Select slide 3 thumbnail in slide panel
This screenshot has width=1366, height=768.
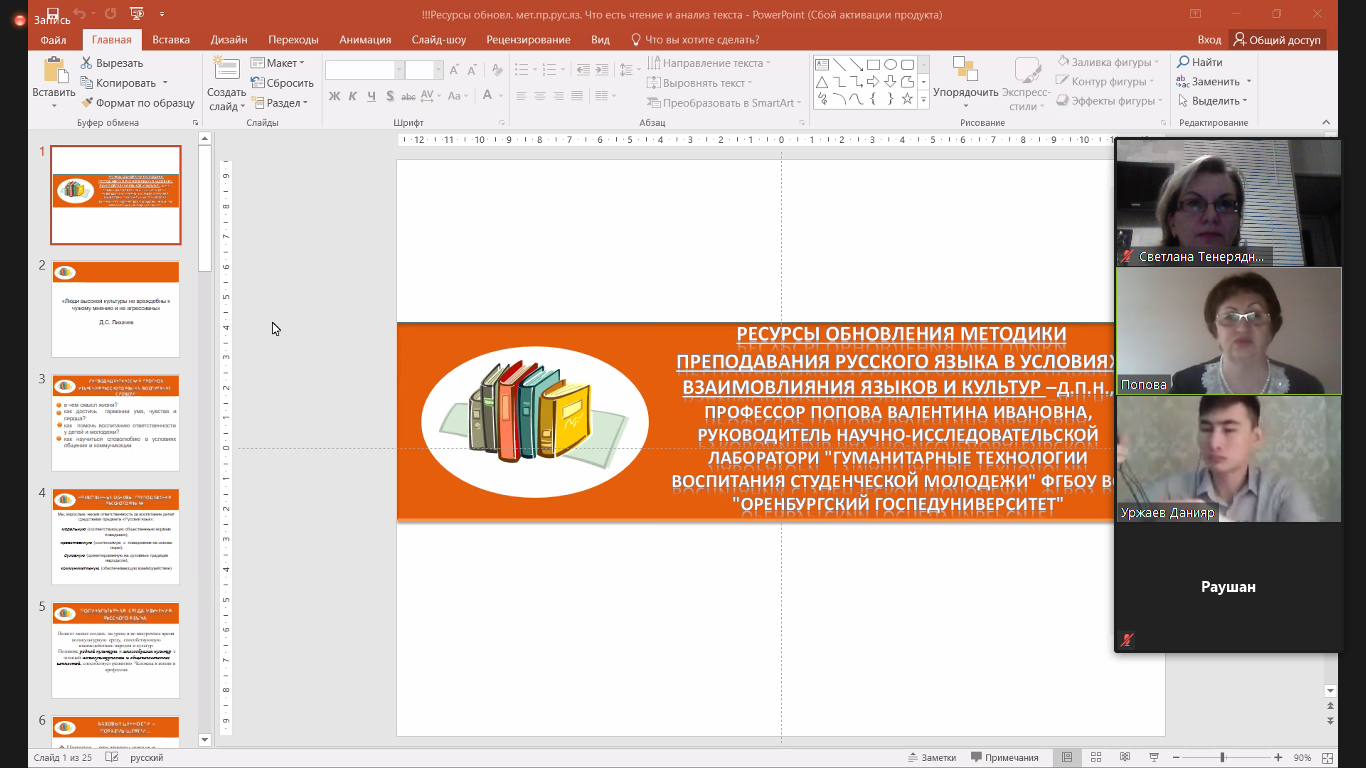116,422
